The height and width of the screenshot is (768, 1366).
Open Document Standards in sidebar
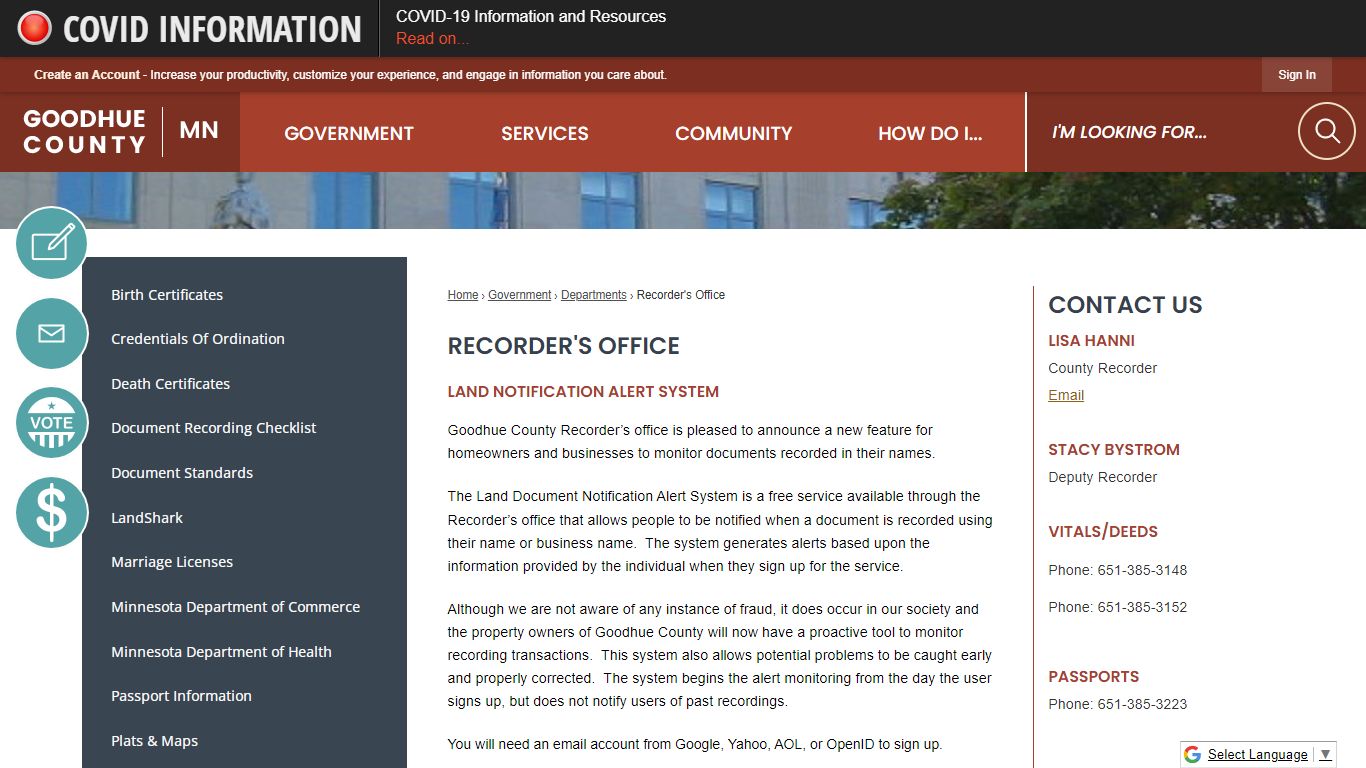182,473
